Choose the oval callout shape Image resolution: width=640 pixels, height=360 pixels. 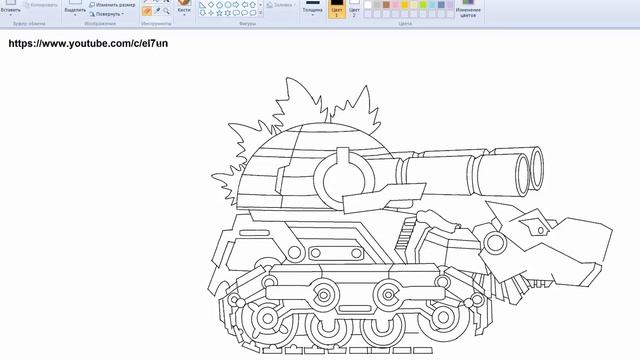pyautogui.click(x=244, y=13)
